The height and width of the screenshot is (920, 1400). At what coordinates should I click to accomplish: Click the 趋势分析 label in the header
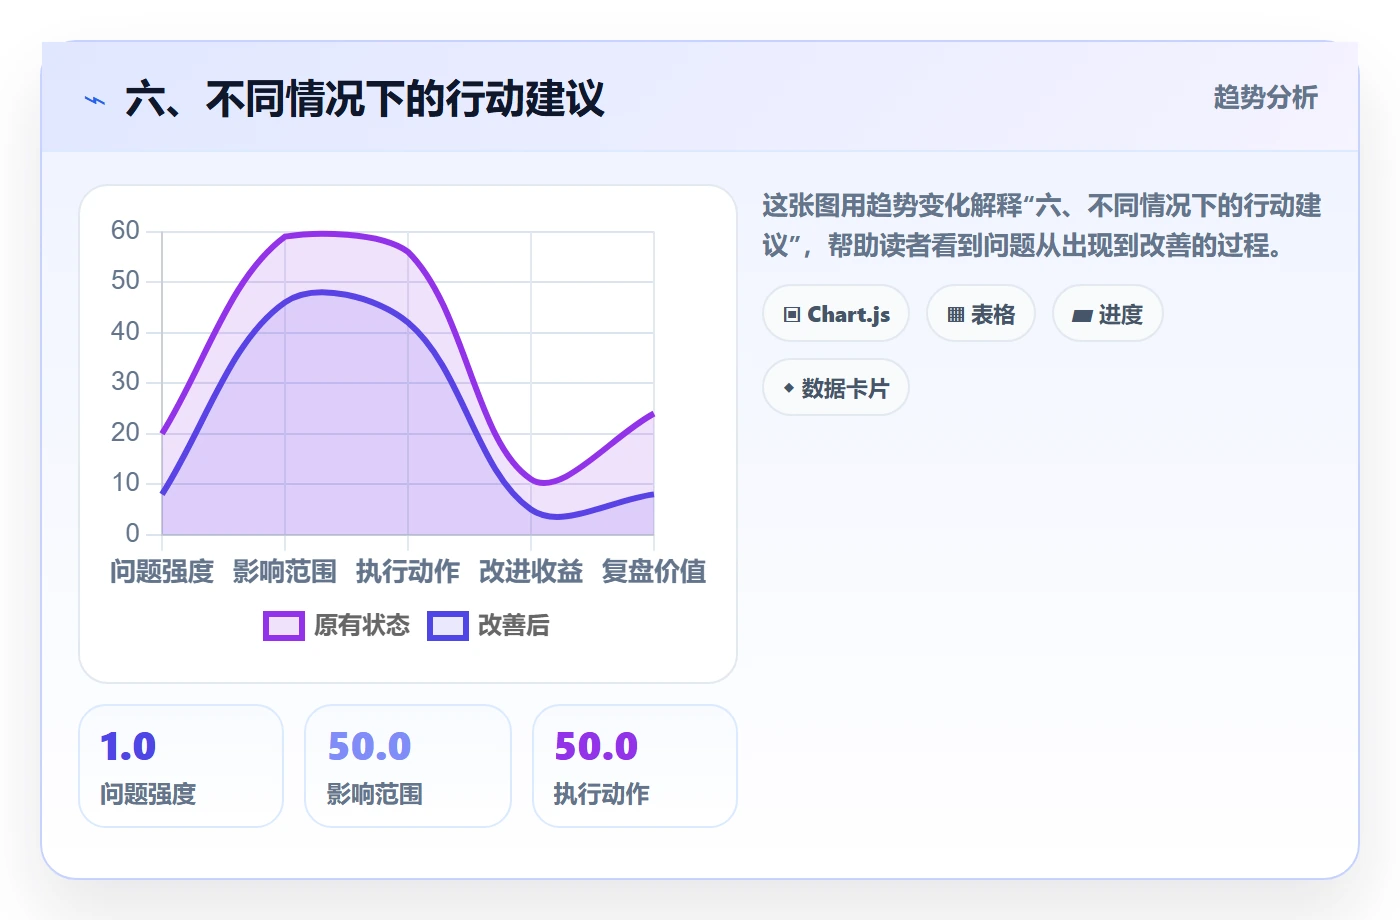tap(1266, 98)
